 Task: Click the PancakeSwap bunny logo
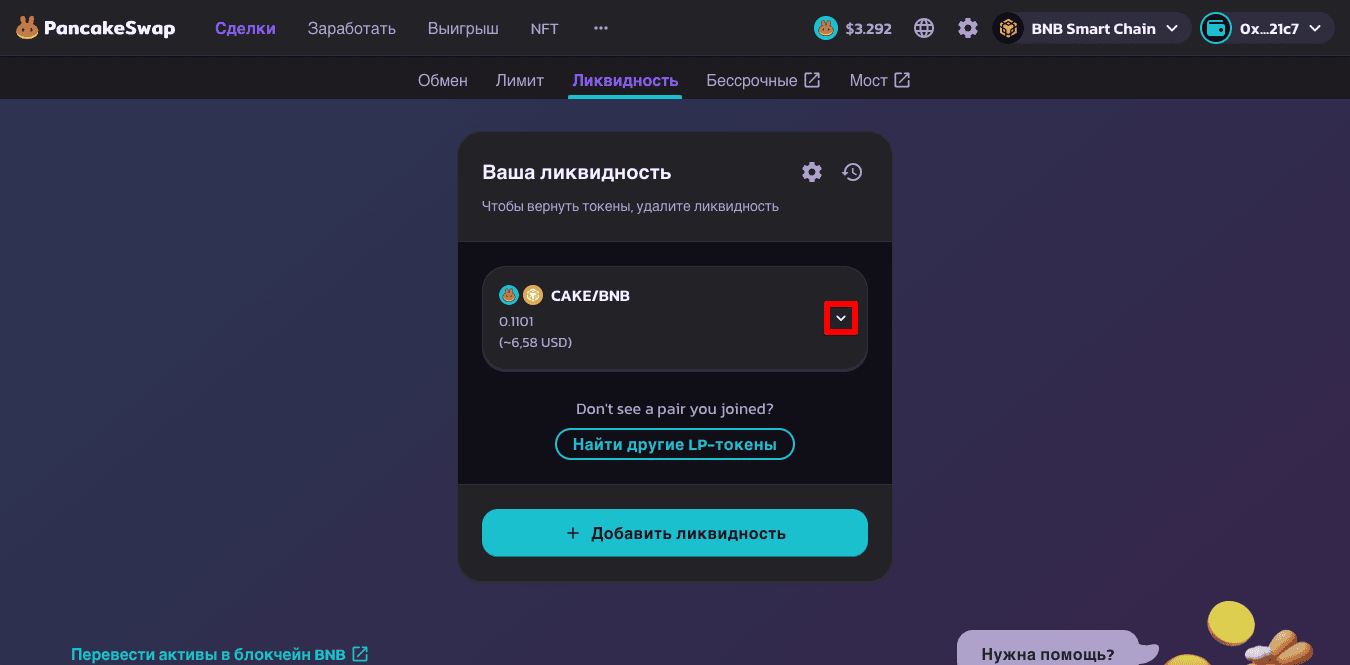pyautogui.click(x=27, y=28)
